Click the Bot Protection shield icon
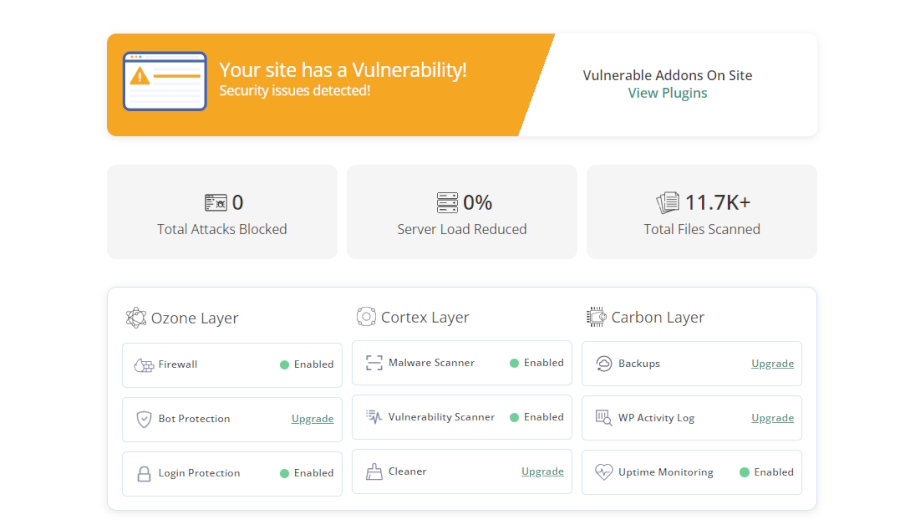Image resolution: width=900 pixels, height=530 pixels. [143, 419]
